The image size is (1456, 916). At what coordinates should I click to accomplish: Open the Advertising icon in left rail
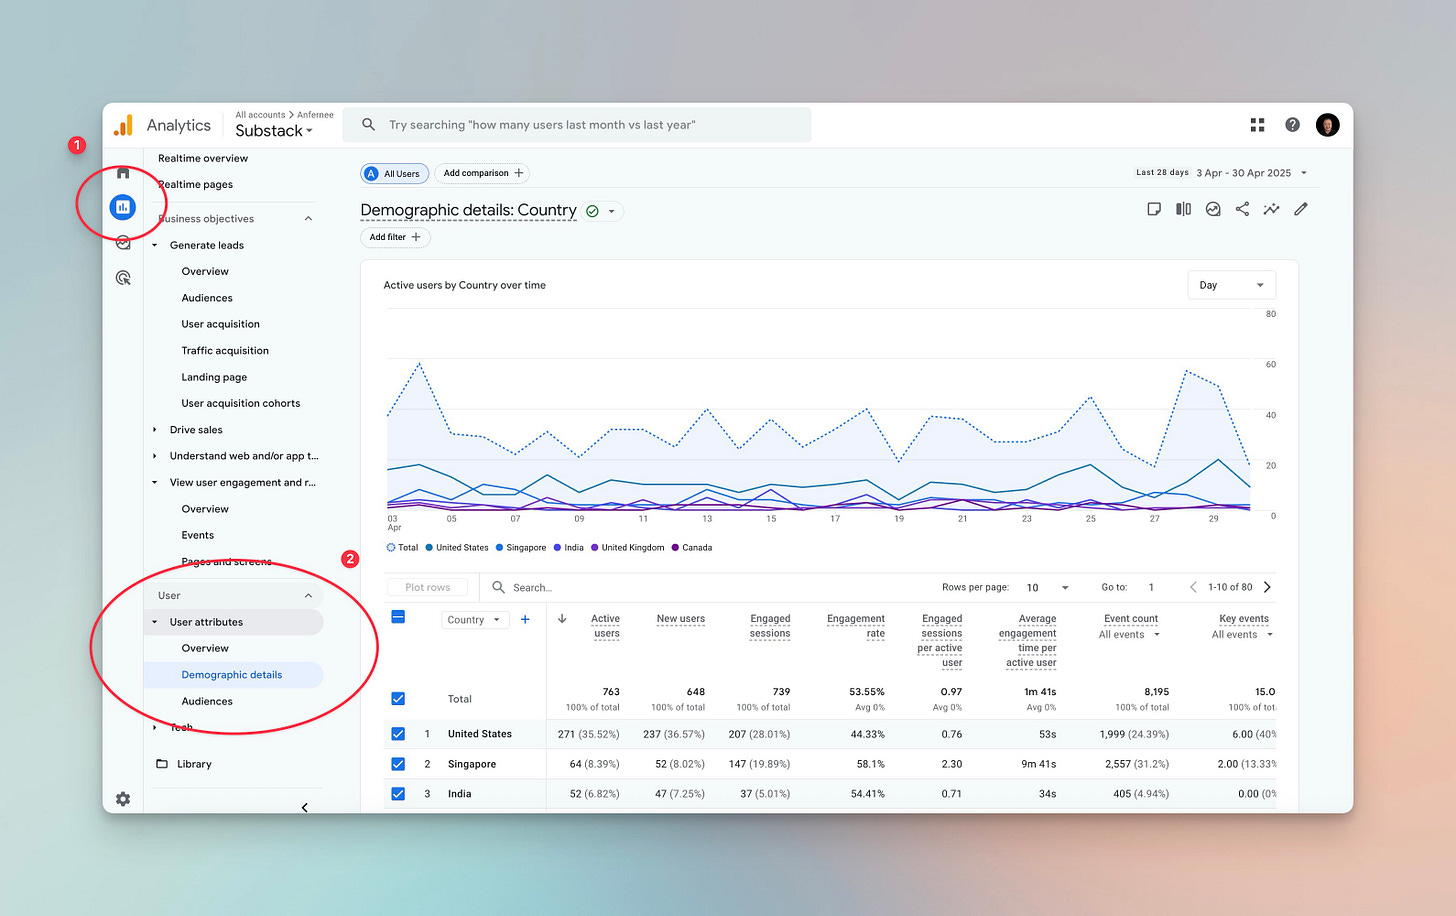coord(123,278)
